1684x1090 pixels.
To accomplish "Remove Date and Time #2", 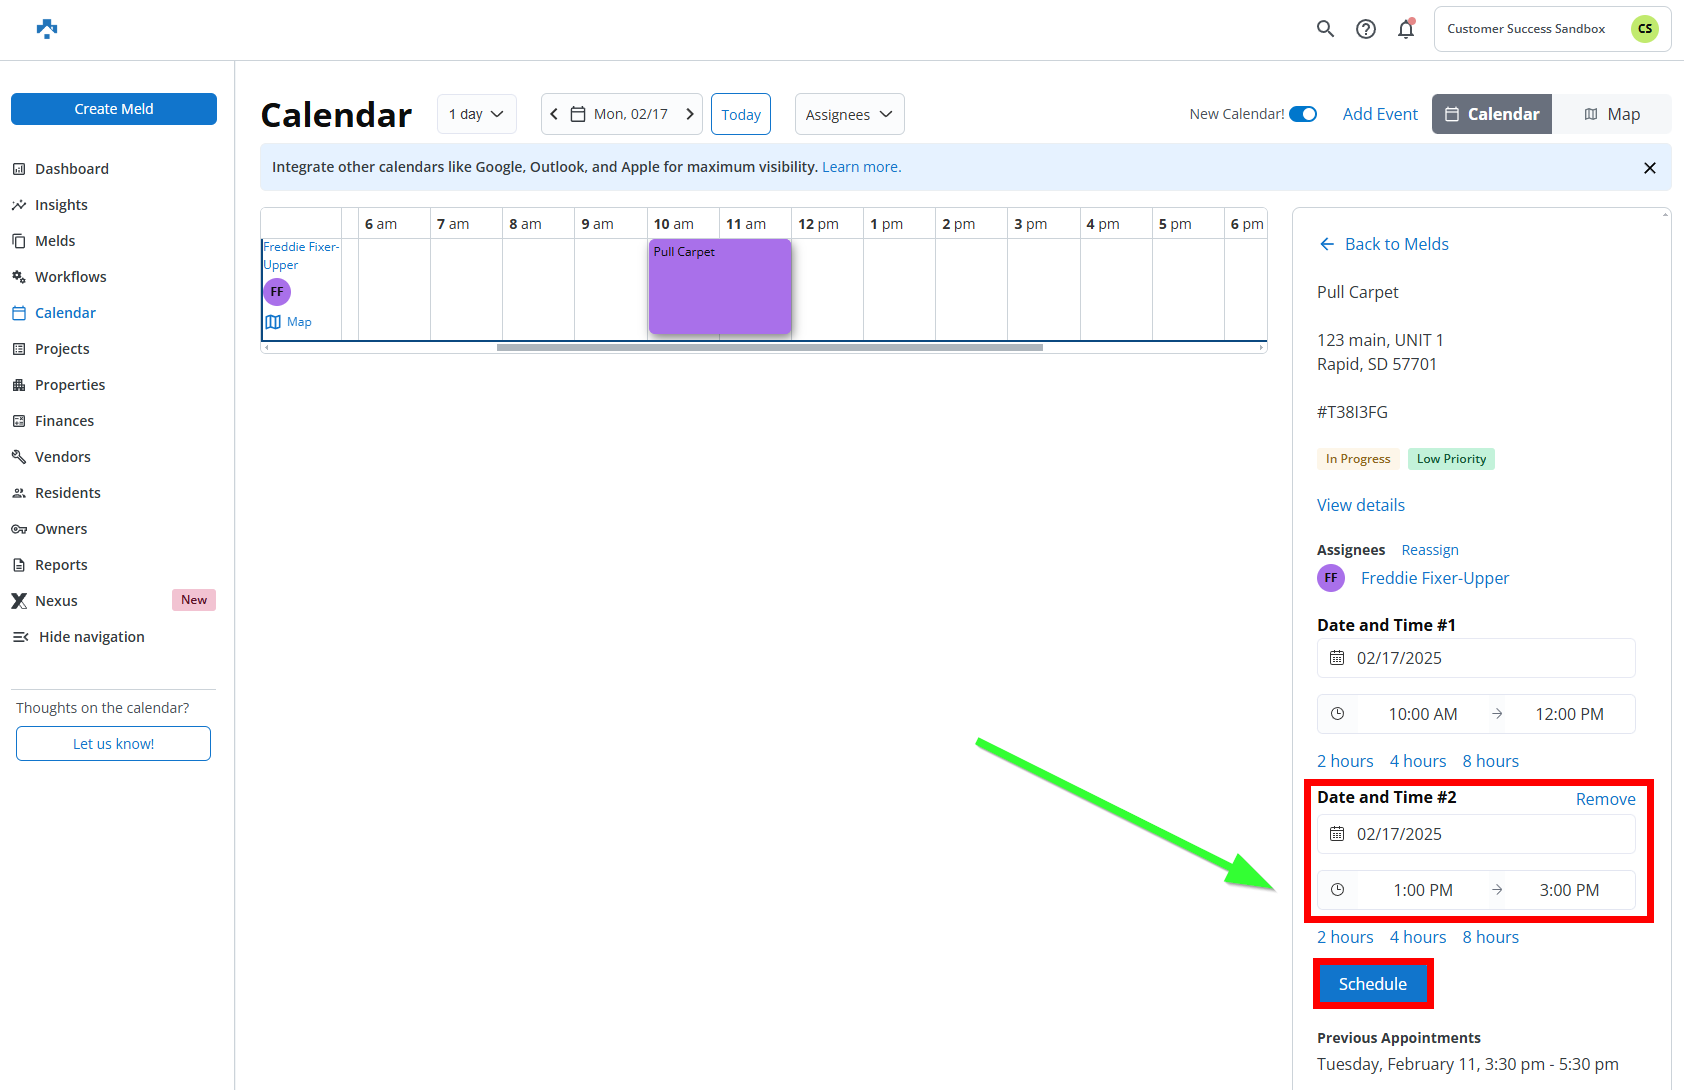I will point(1605,799).
